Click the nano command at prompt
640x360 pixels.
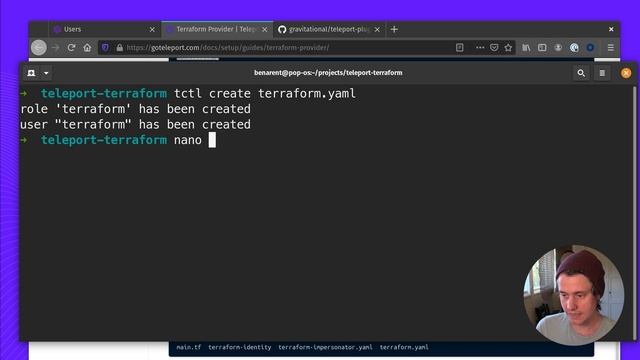[x=188, y=140]
